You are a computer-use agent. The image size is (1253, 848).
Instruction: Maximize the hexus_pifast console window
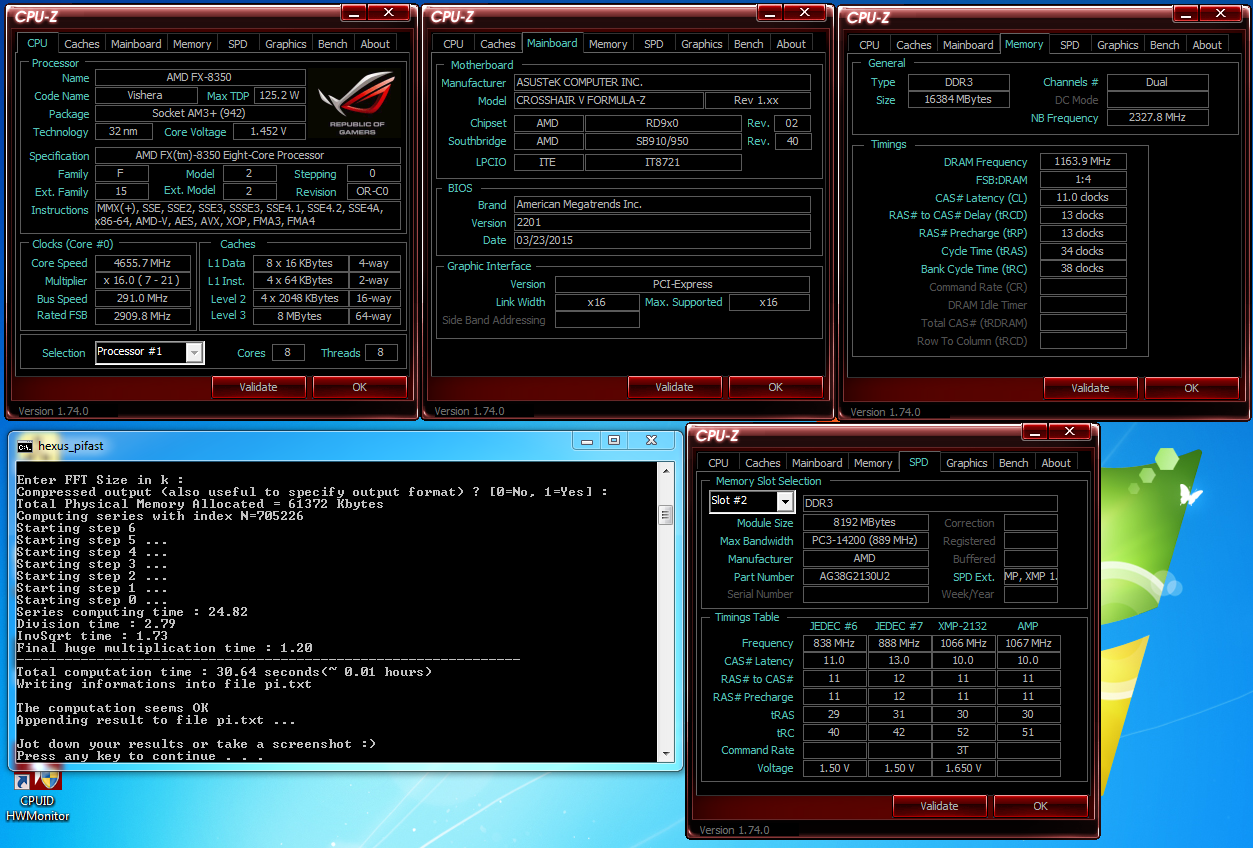pos(614,440)
